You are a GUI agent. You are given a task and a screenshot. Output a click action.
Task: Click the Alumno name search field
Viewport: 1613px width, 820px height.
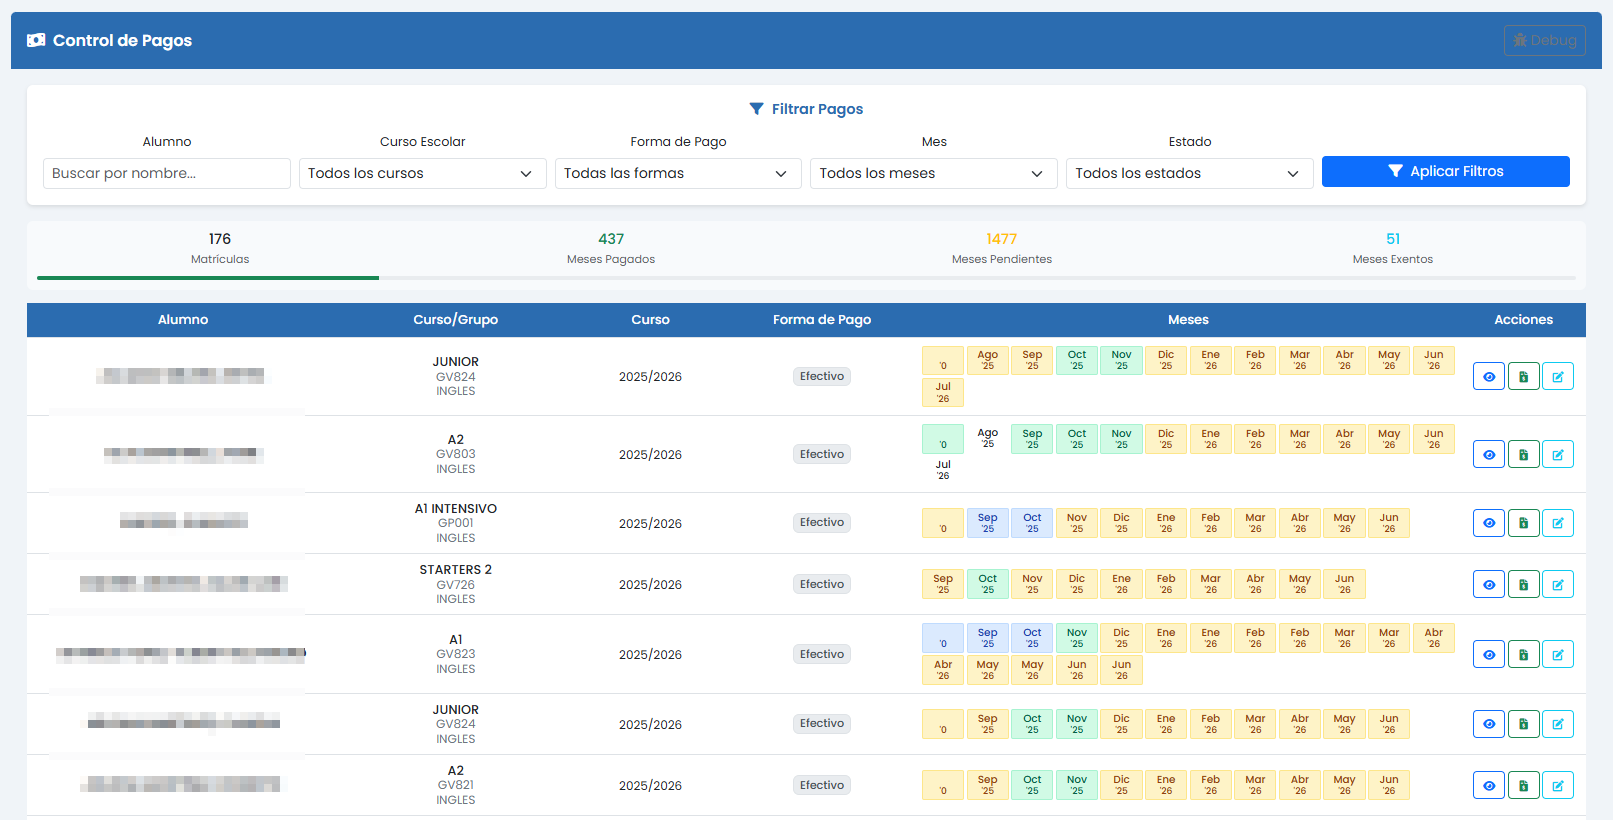167,174
